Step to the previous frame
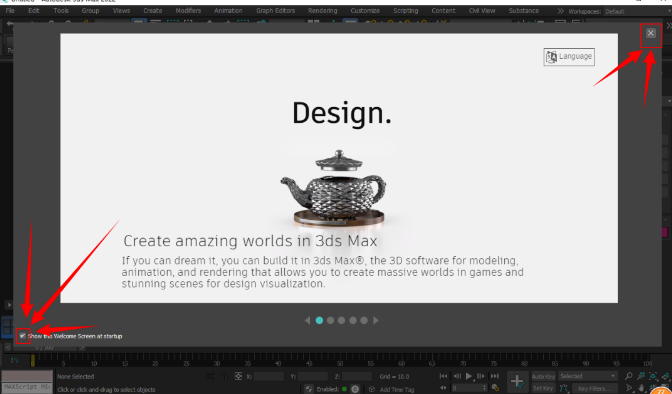This screenshot has height=394, width=672. pos(457,376)
